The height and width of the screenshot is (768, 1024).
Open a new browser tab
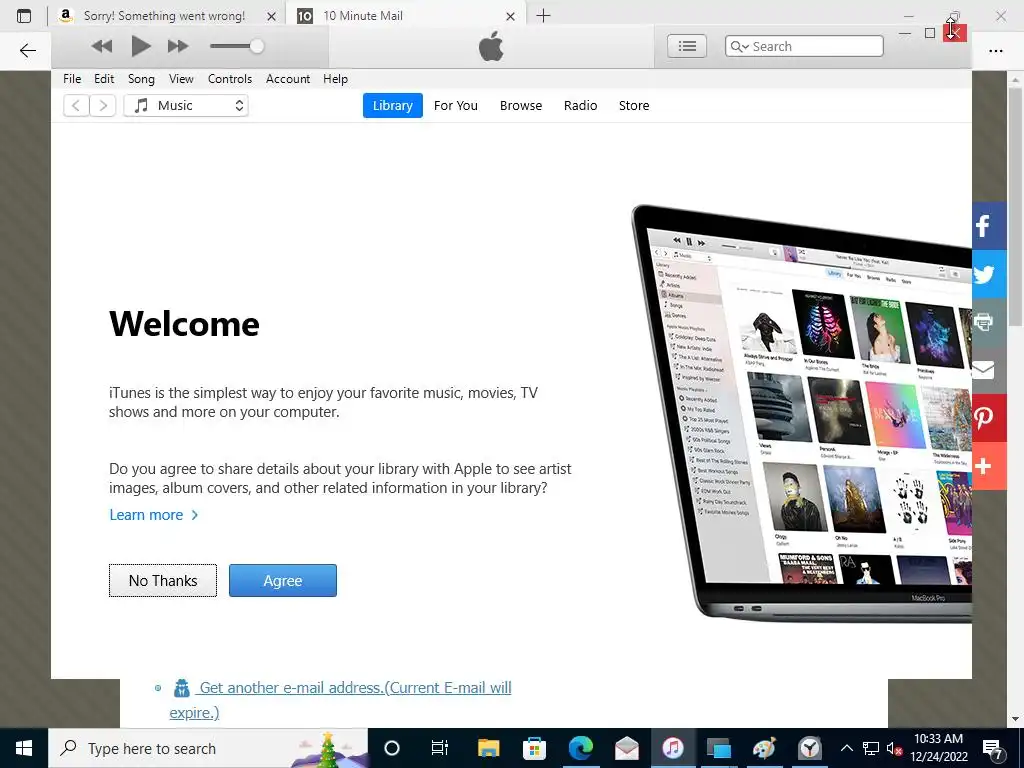coord(543,16)
